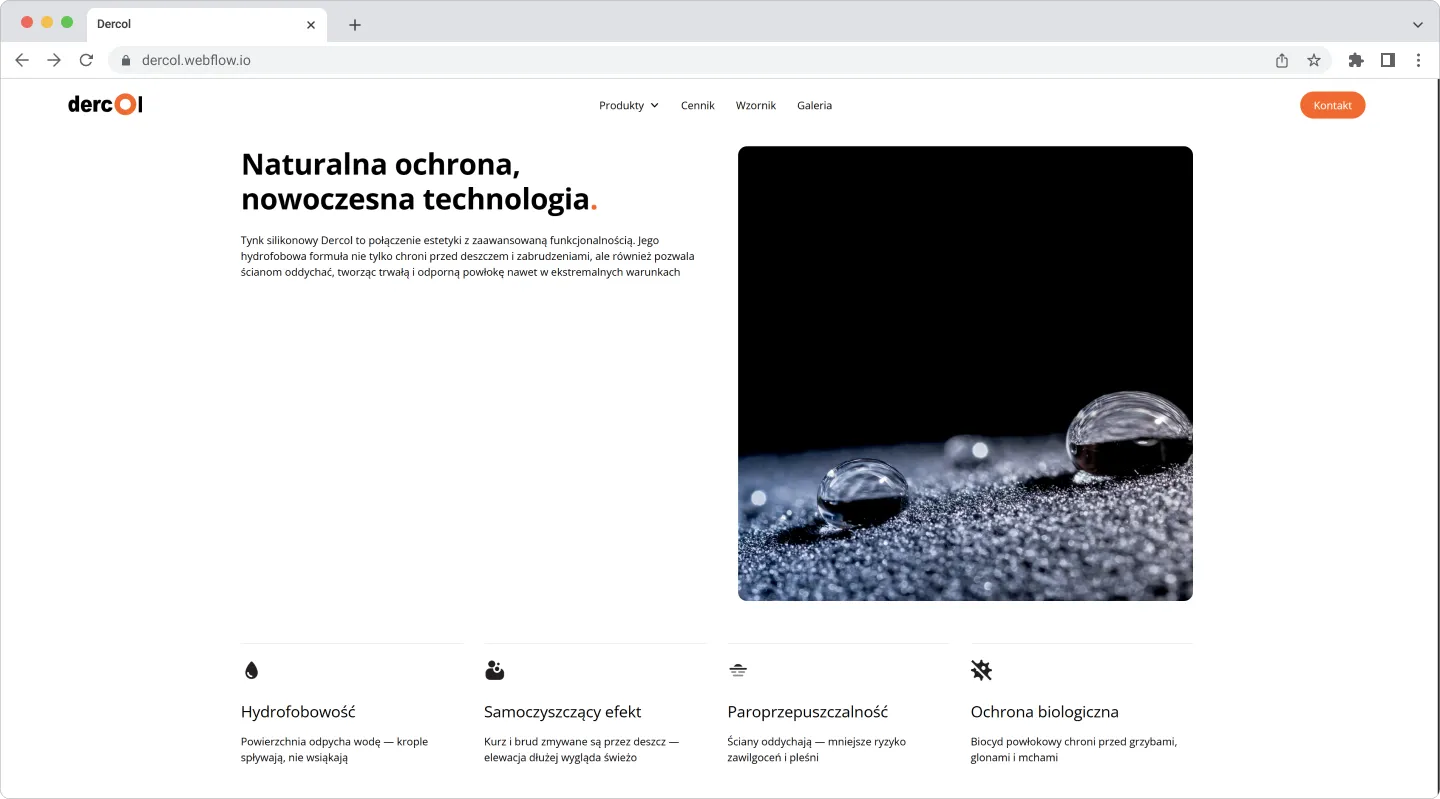Reload the page
This screenshot has height=799, width=1440.
[x=86, y=60]
